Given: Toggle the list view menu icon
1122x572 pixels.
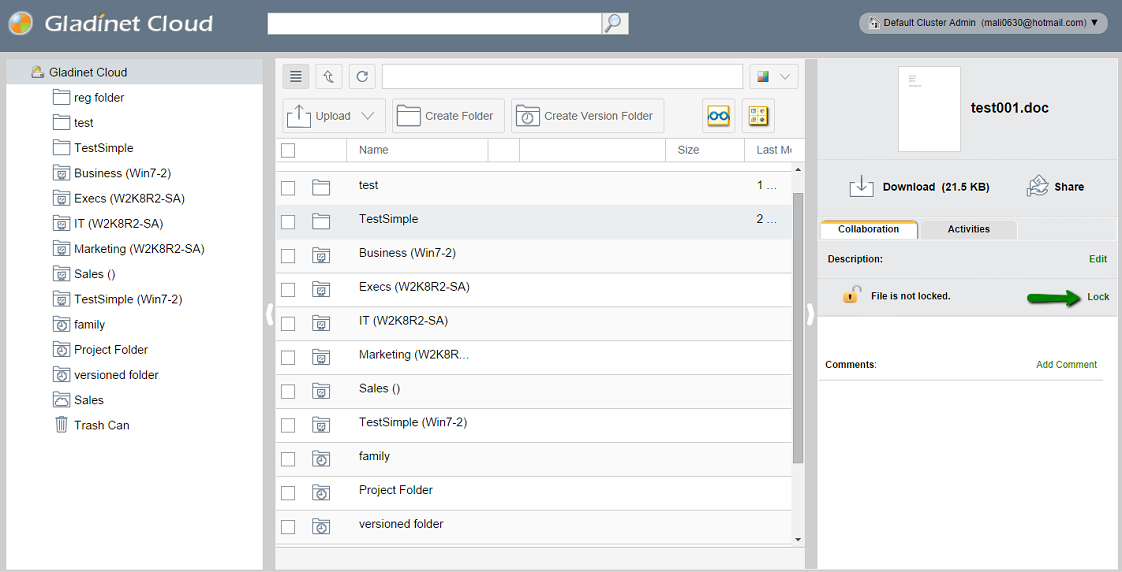Looking at the screenshot, I should click(296, 77).
